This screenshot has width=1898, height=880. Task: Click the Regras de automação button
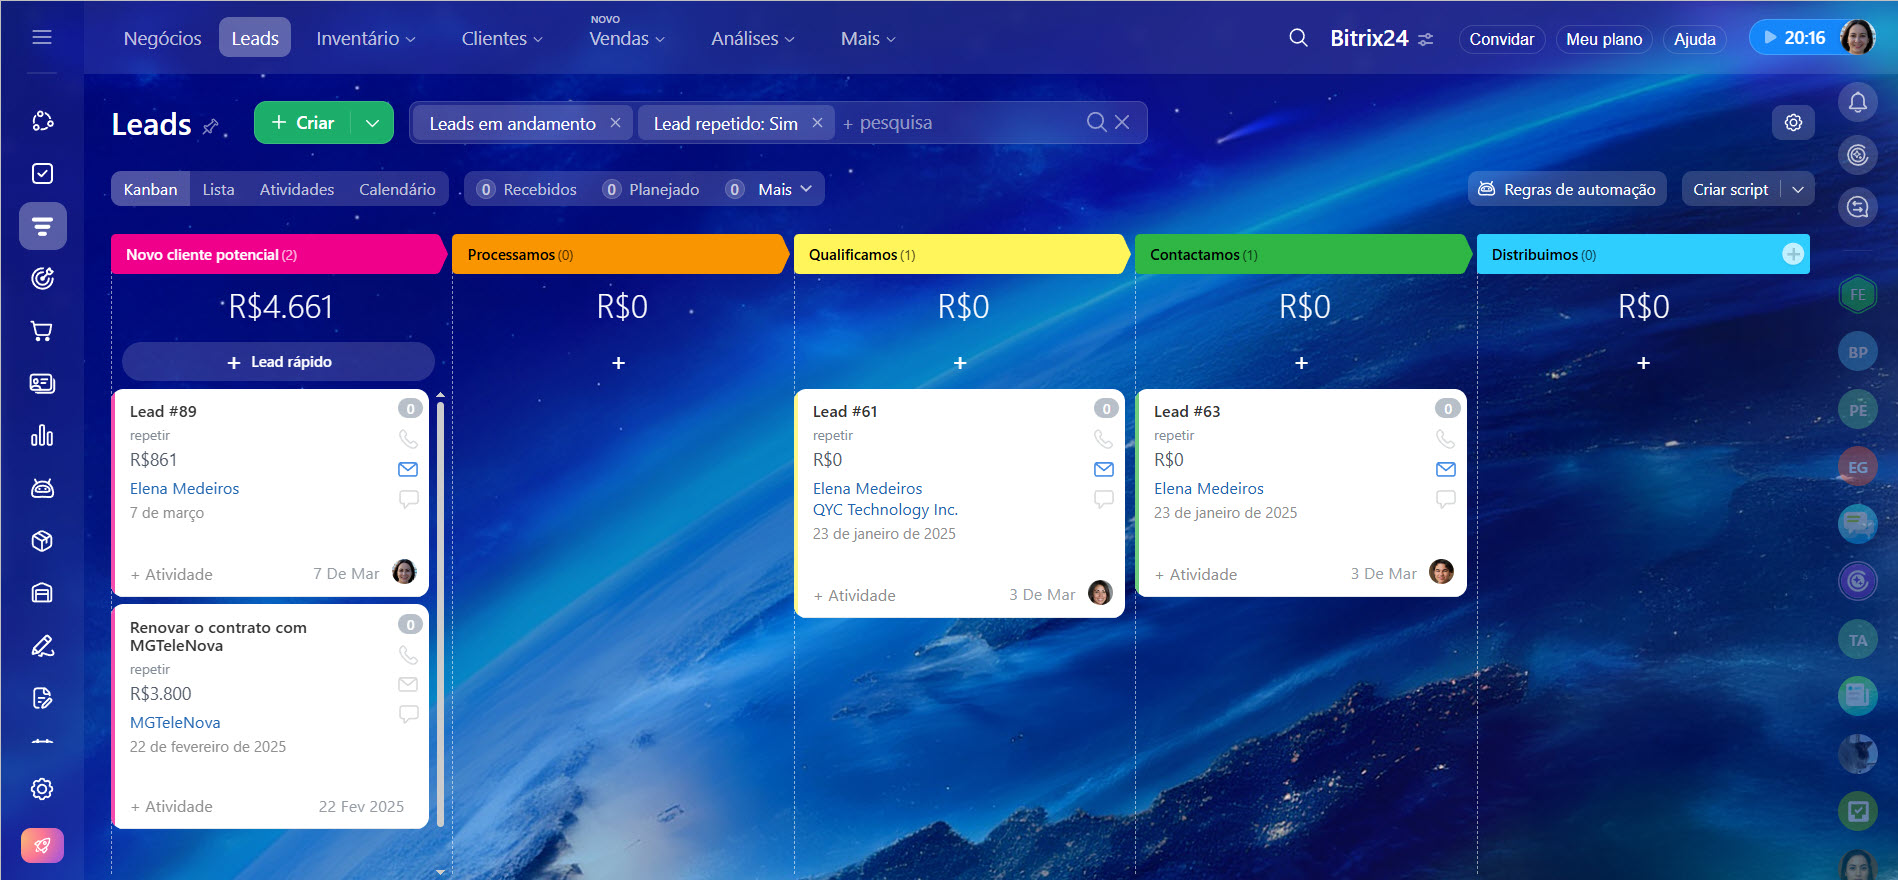pyautogui.click(x=1566, y=189)
